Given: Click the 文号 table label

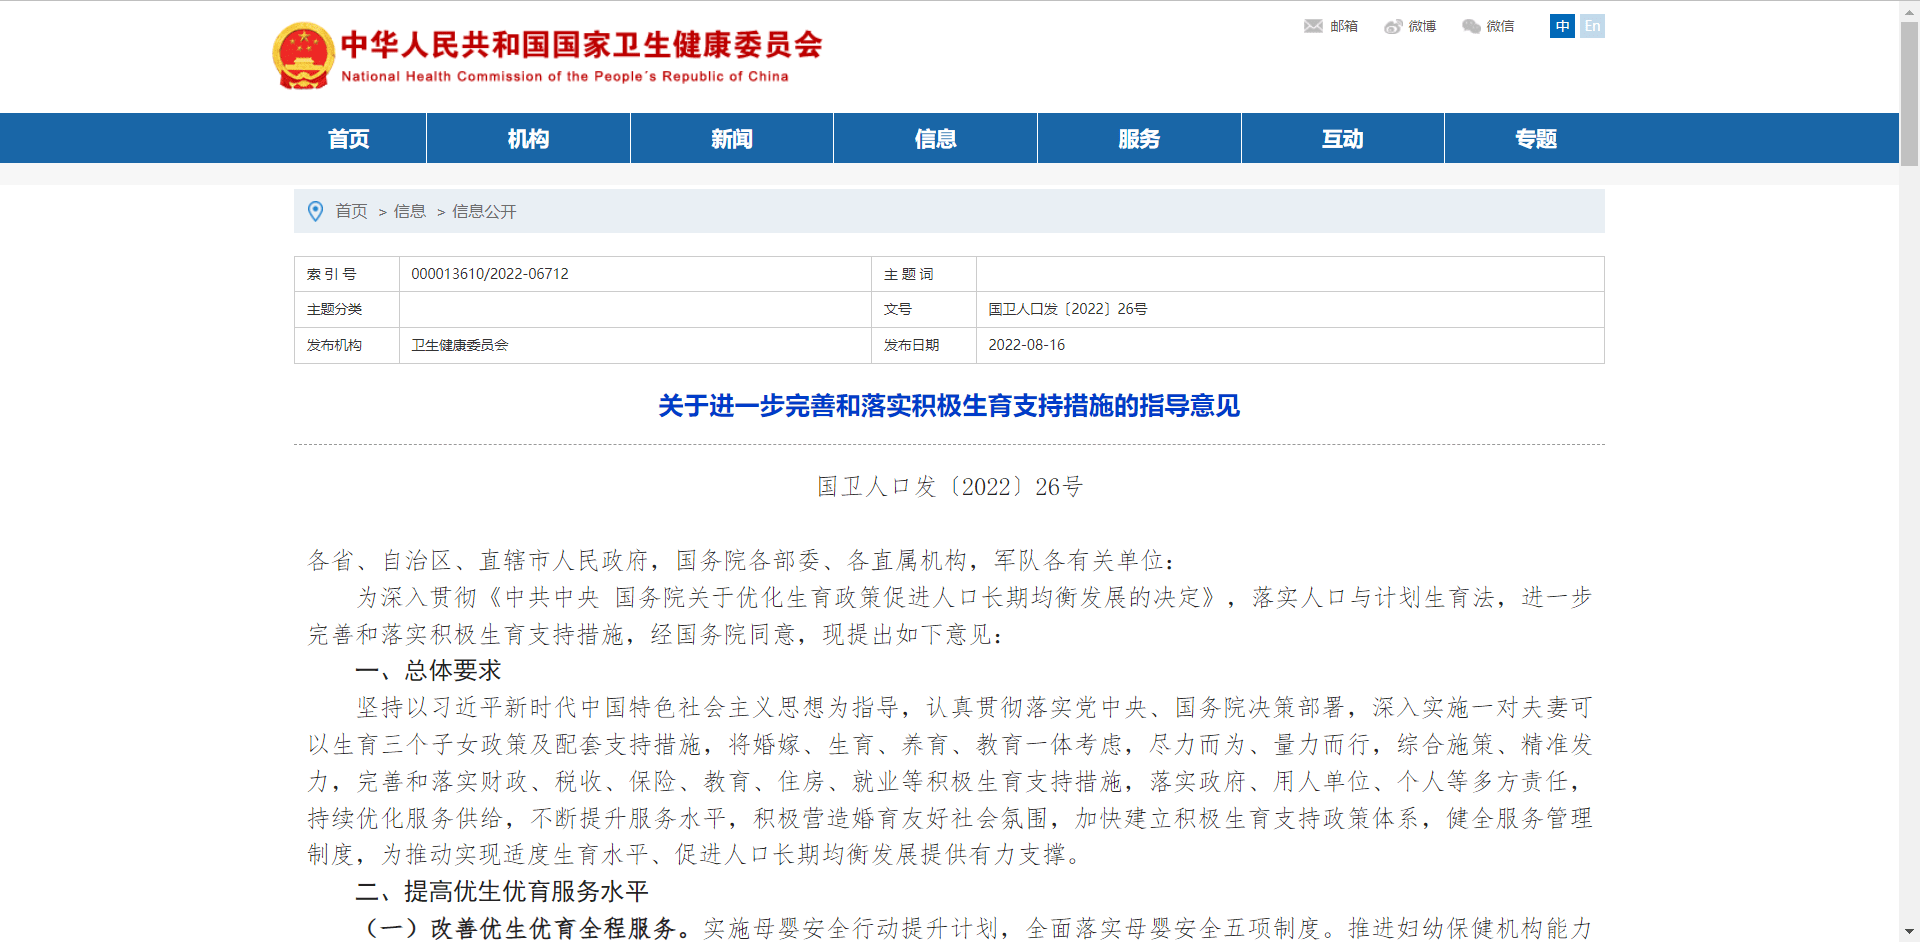Looking at the screenshot, I should pos(897,309).
